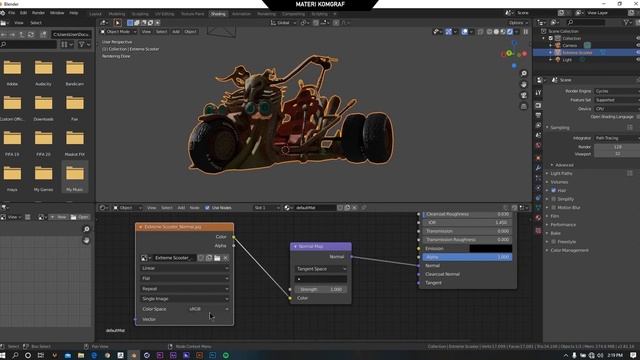Open the Flat projection dropdown in texture node
640x360 pixels.
[x=184, y=278]
